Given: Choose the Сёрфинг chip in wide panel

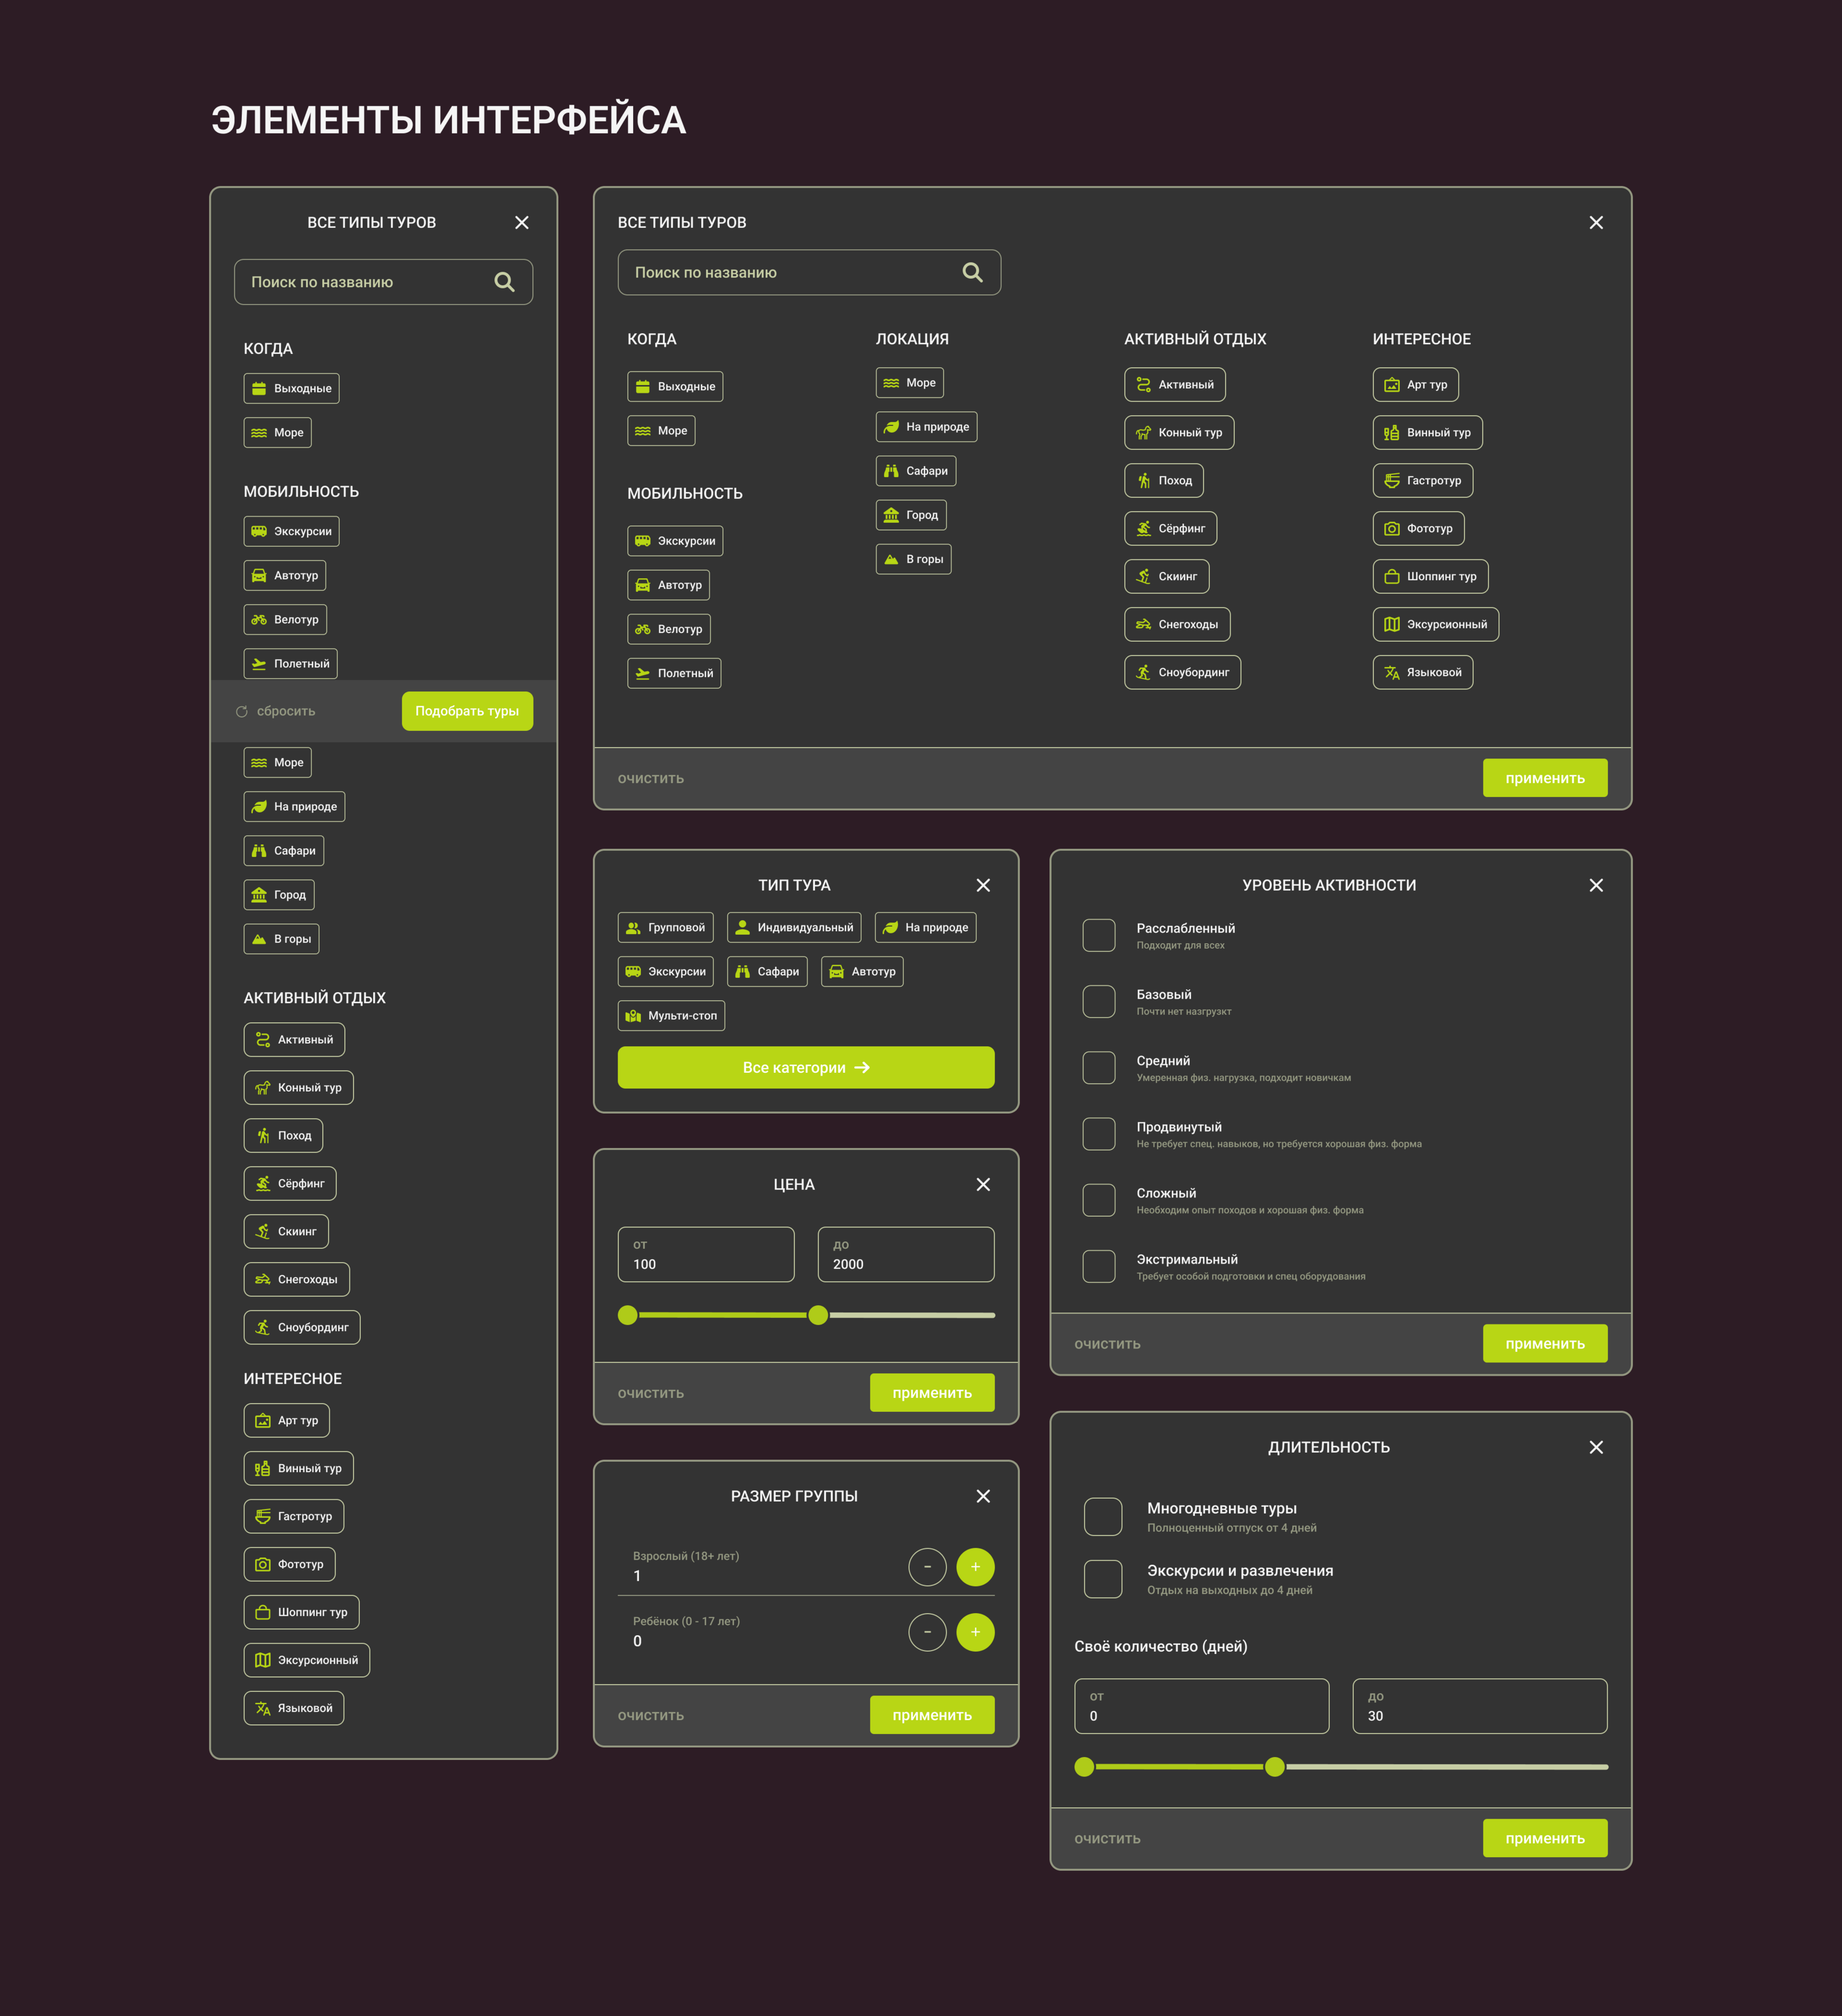Looking at the screenshot, I should (1170, 528).
